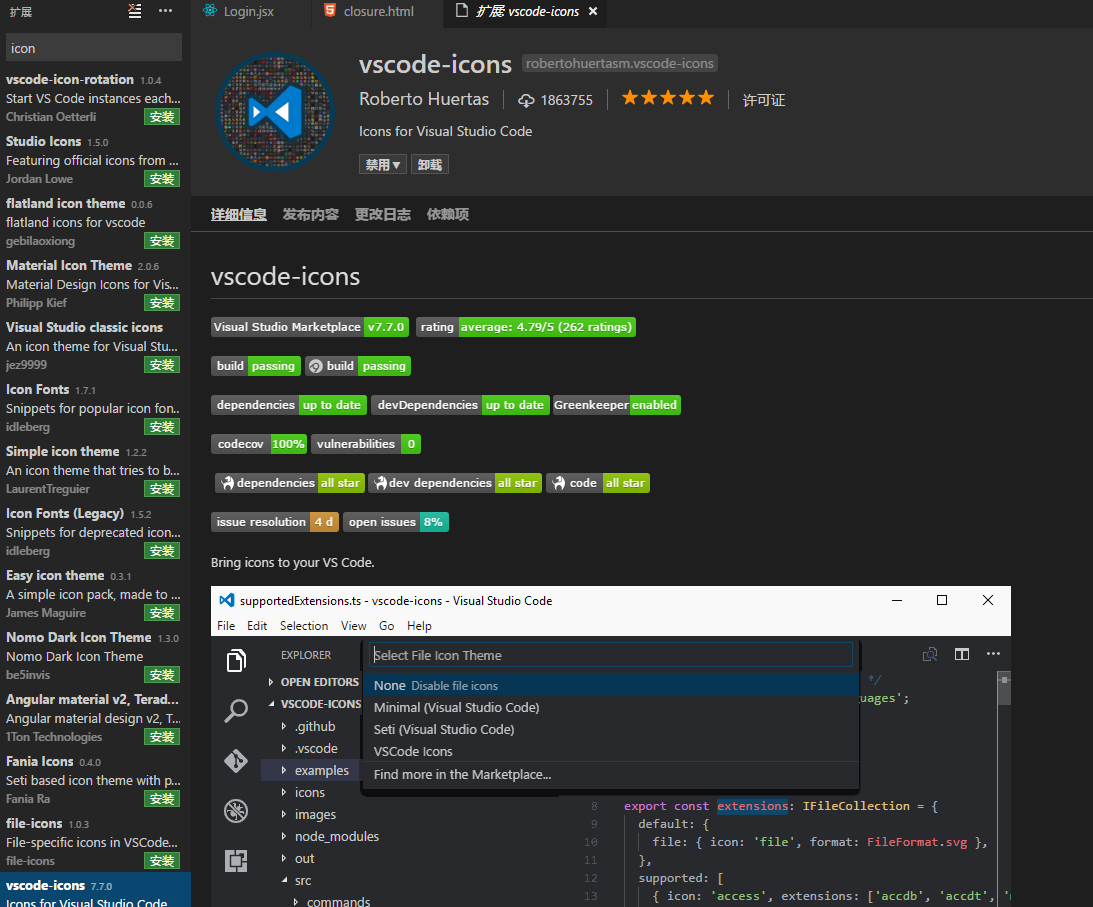The height and width of the screenshot is (907, 1093).
Task: Choose Seti (Visual Studio Code) theme option
Action: tap(611, 729)
